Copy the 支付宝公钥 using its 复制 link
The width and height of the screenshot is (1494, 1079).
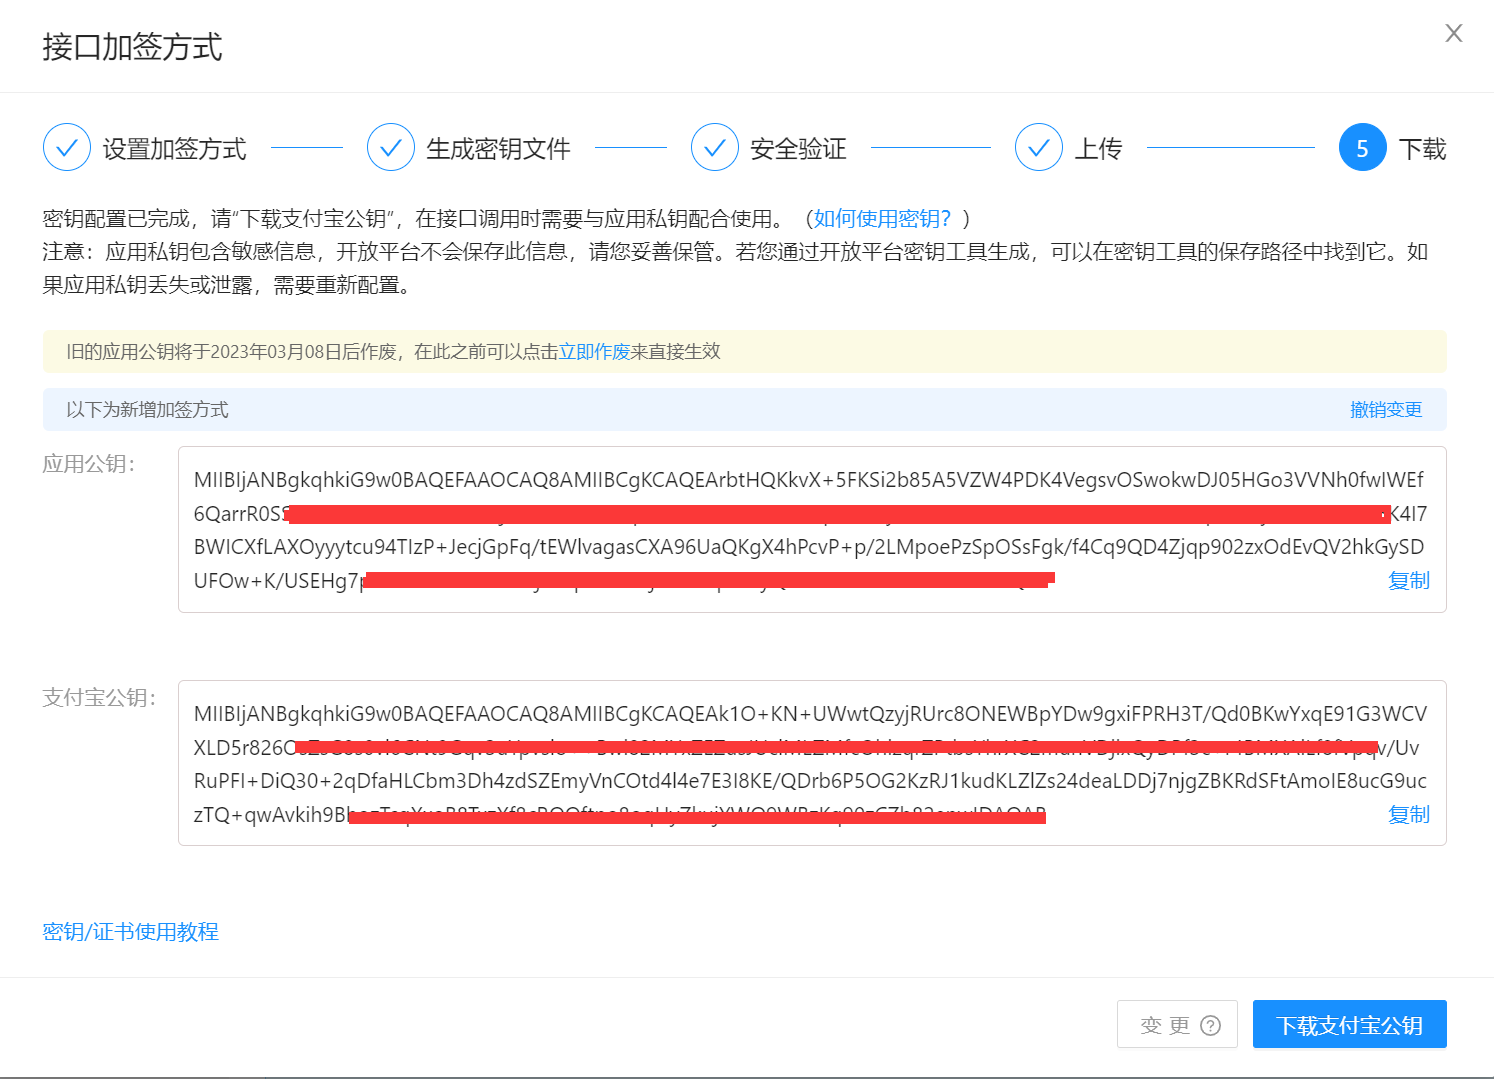point(1408,815)
